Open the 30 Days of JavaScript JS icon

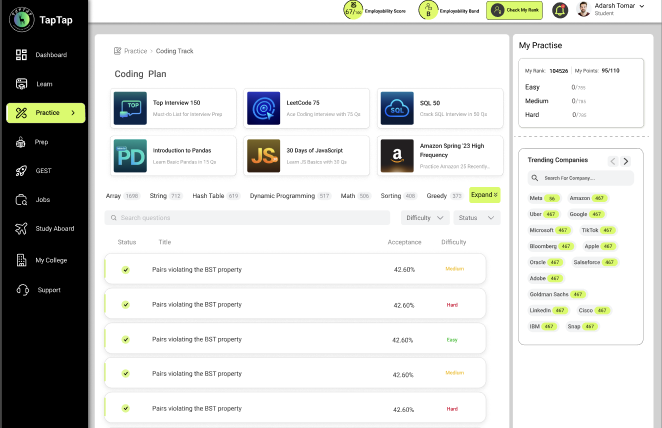[x=263, y=156]
